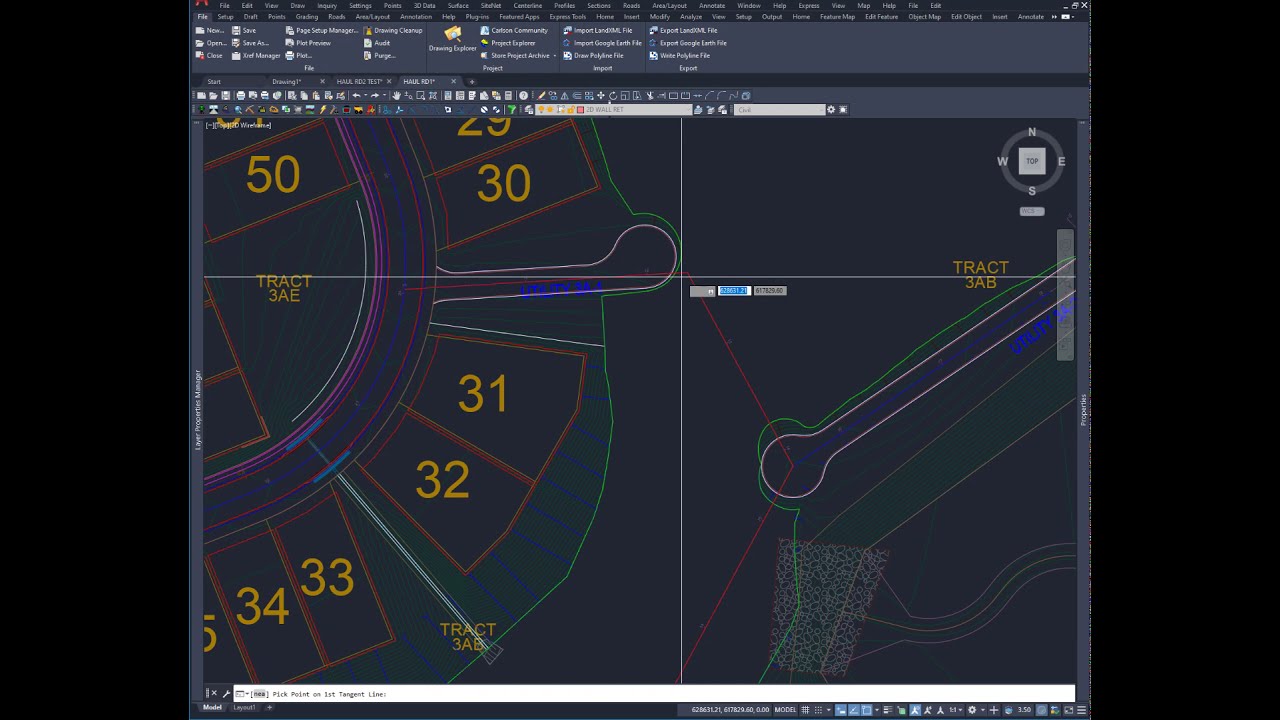Open the Drawing Explorer tool
Screen dimensions: 1280x720
pyautogui.click(x=452, y=40)
